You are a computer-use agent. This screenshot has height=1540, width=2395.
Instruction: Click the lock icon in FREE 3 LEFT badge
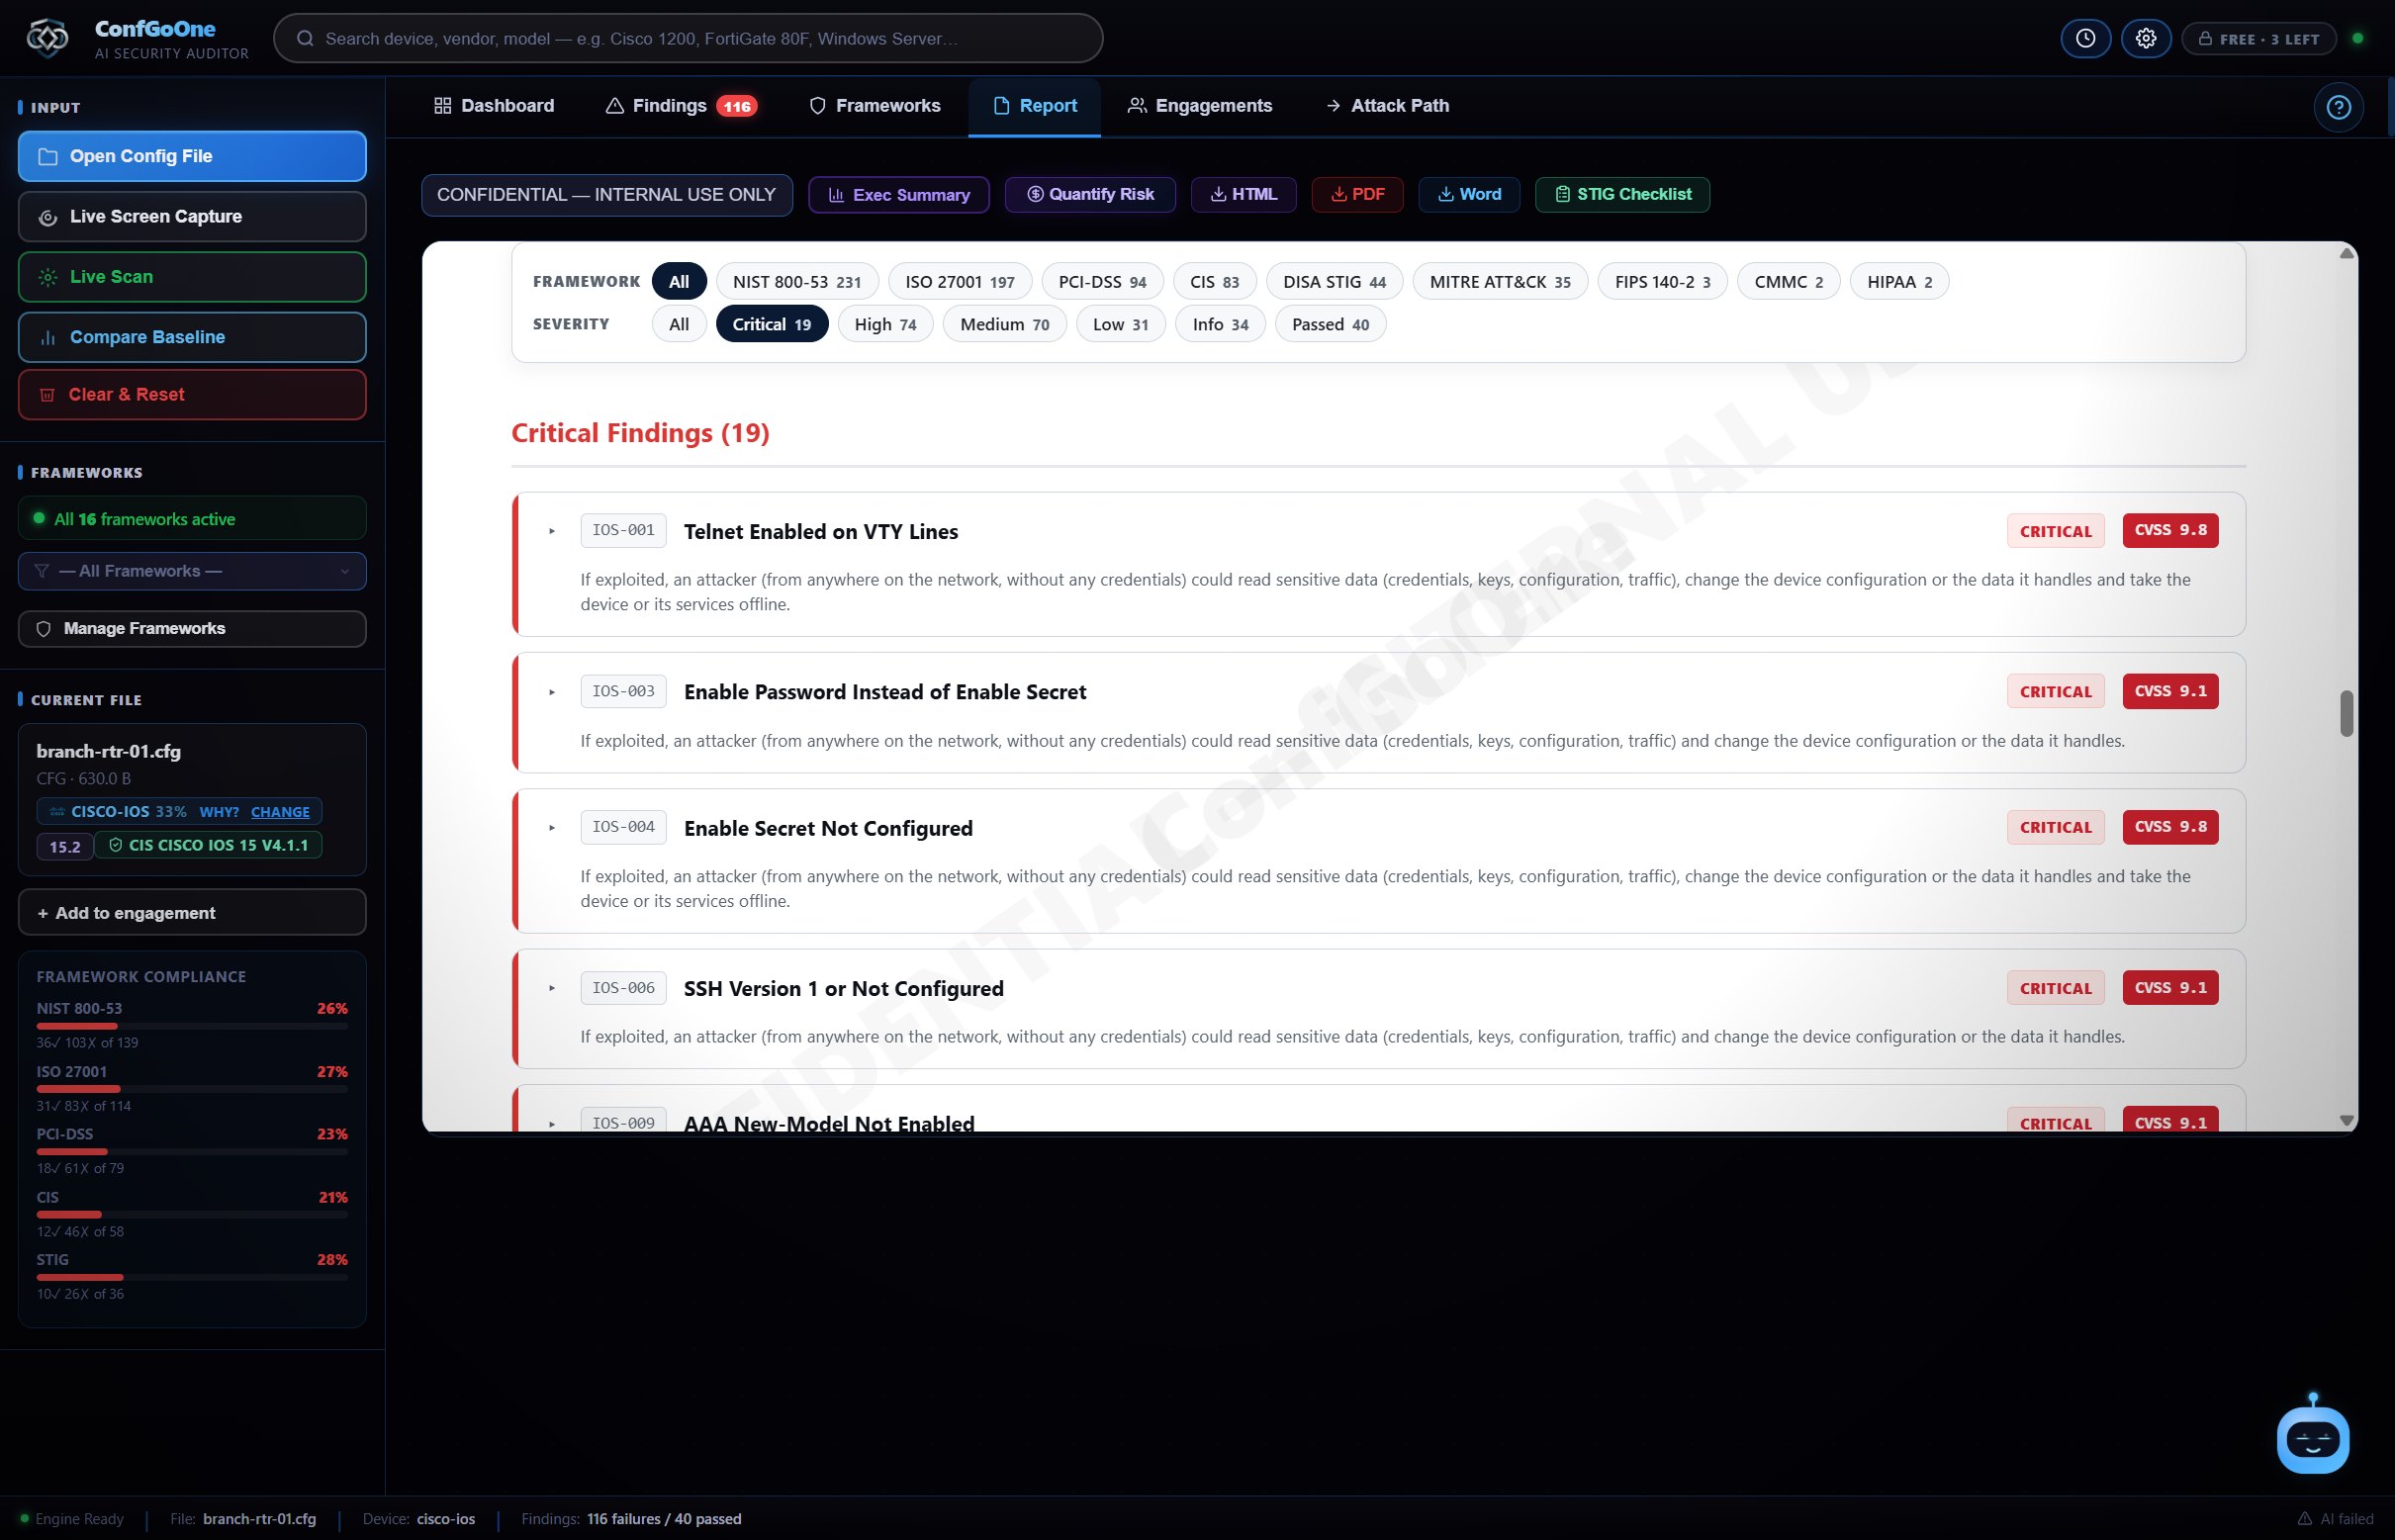coord(2204,39)
